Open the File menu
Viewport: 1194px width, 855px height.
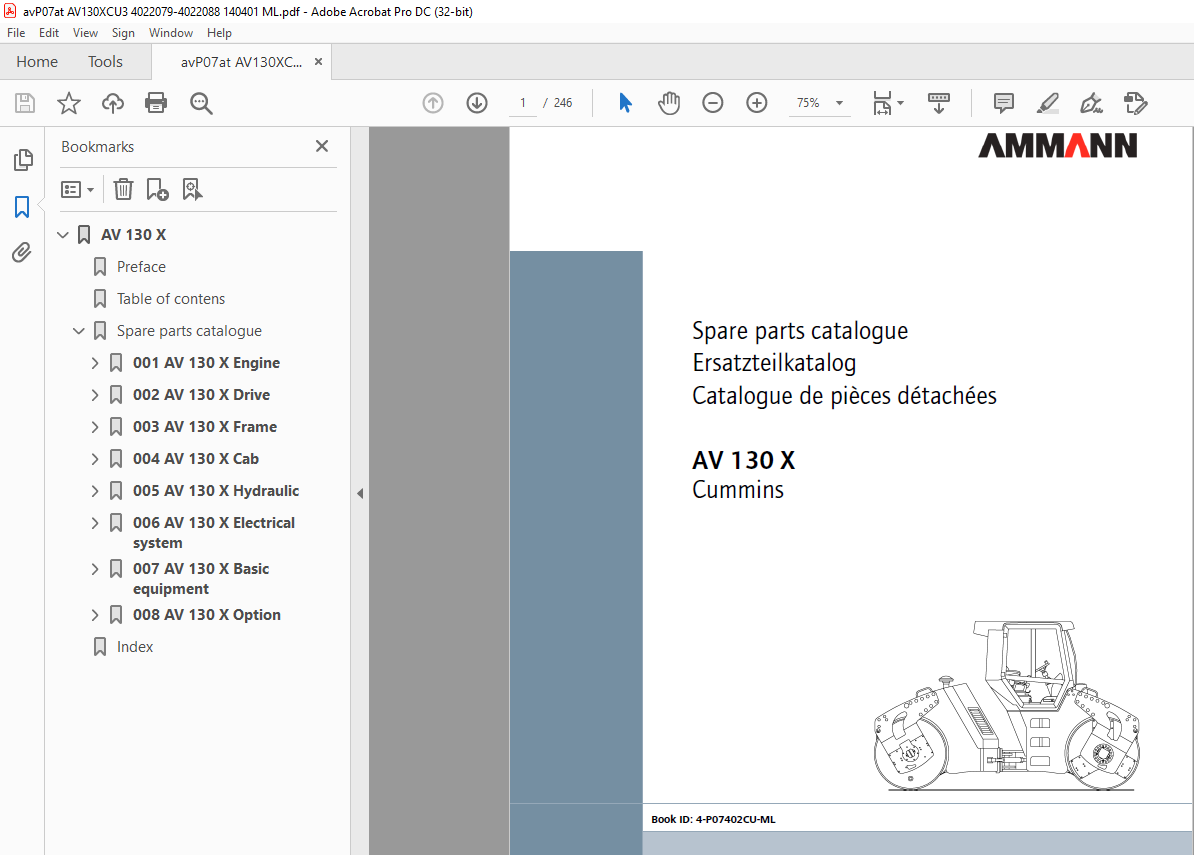click(x=16, y=33)
